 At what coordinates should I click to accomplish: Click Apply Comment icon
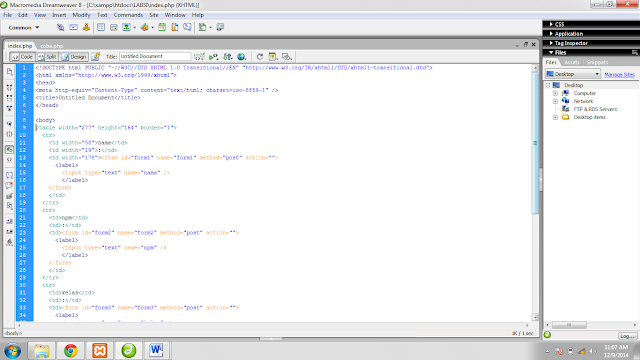(x=9, y=175)
